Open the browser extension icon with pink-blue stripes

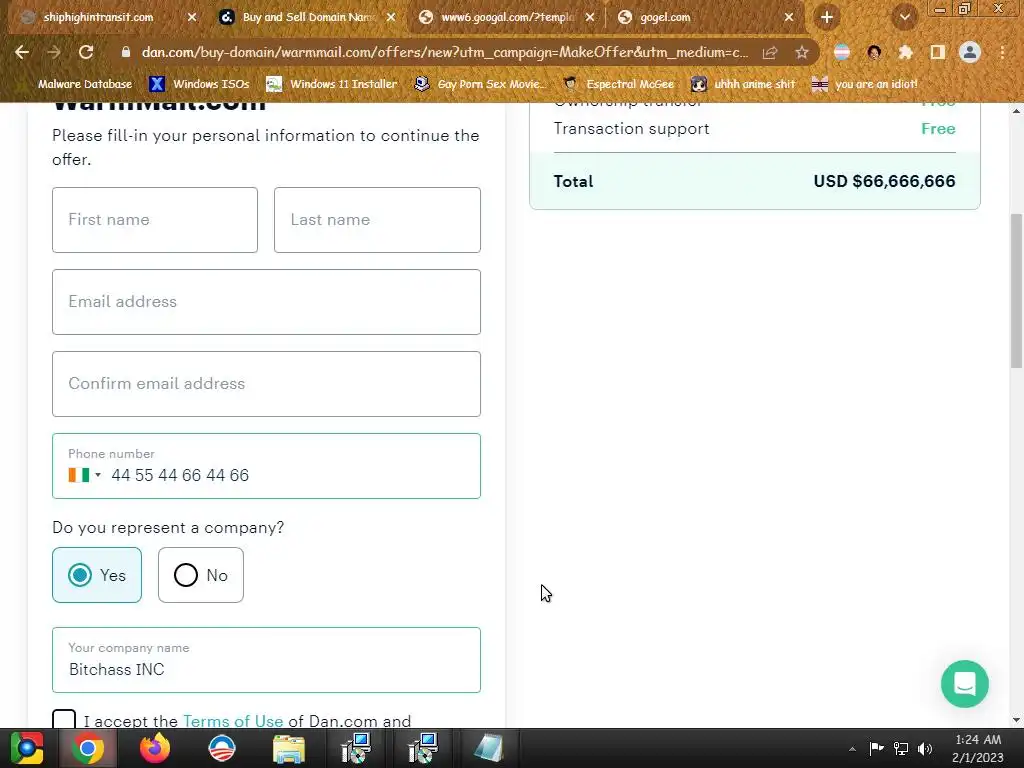coord(842,52)
